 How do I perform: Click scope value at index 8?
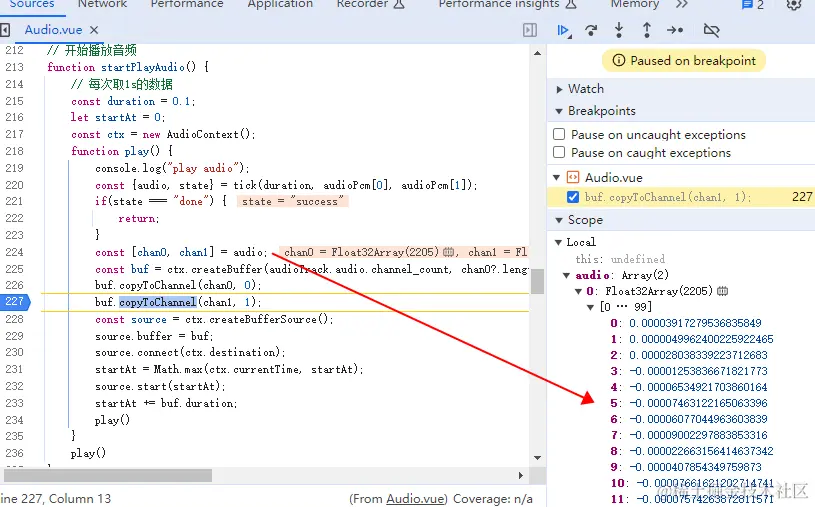click(701, 451)
